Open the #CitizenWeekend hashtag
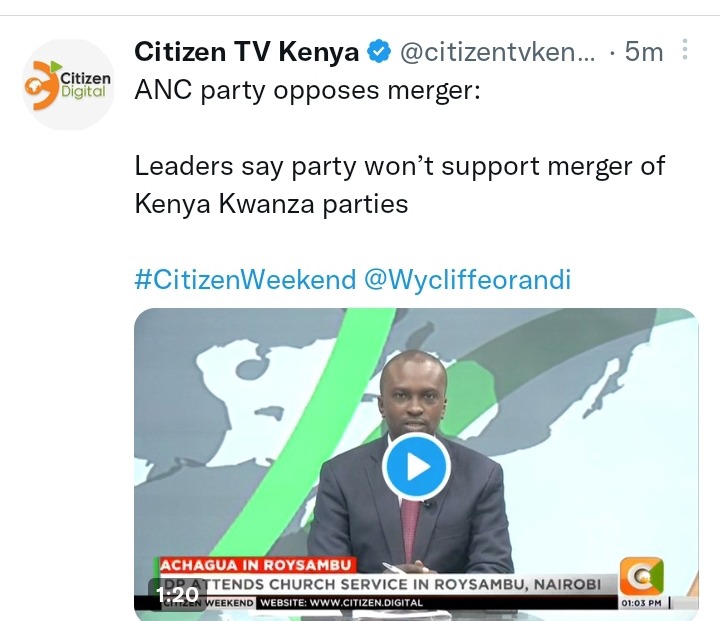The width and height of the screenshot is (720, 621). pyautogui.click(x=245, y=279)
